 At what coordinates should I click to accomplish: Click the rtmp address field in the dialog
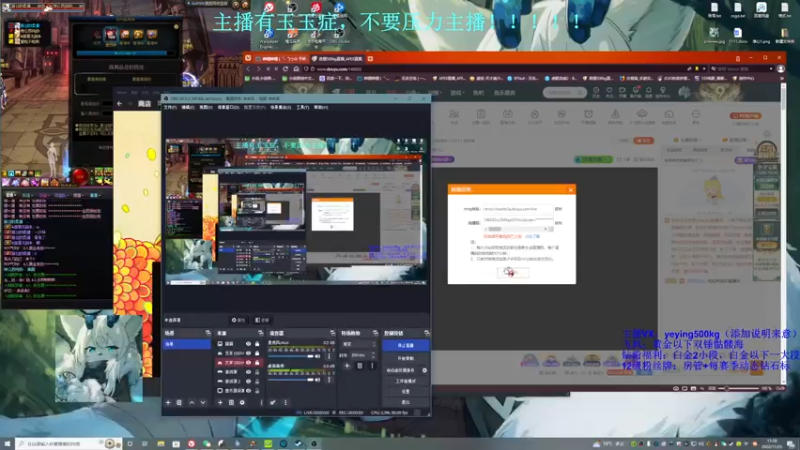pyautogui.click(x=517, y=209)
